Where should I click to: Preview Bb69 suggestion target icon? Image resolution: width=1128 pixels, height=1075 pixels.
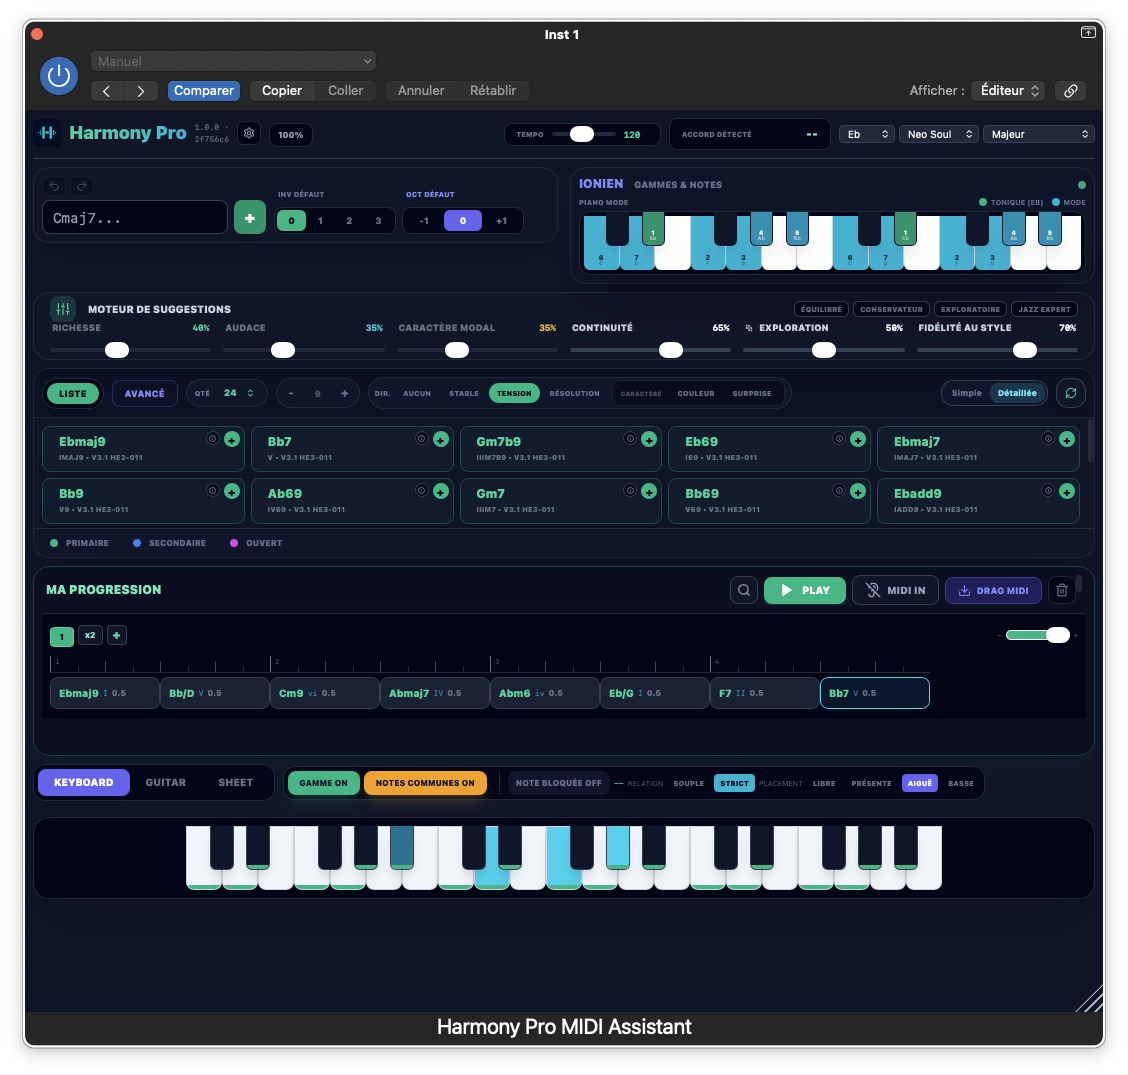(x=839, y=490)
